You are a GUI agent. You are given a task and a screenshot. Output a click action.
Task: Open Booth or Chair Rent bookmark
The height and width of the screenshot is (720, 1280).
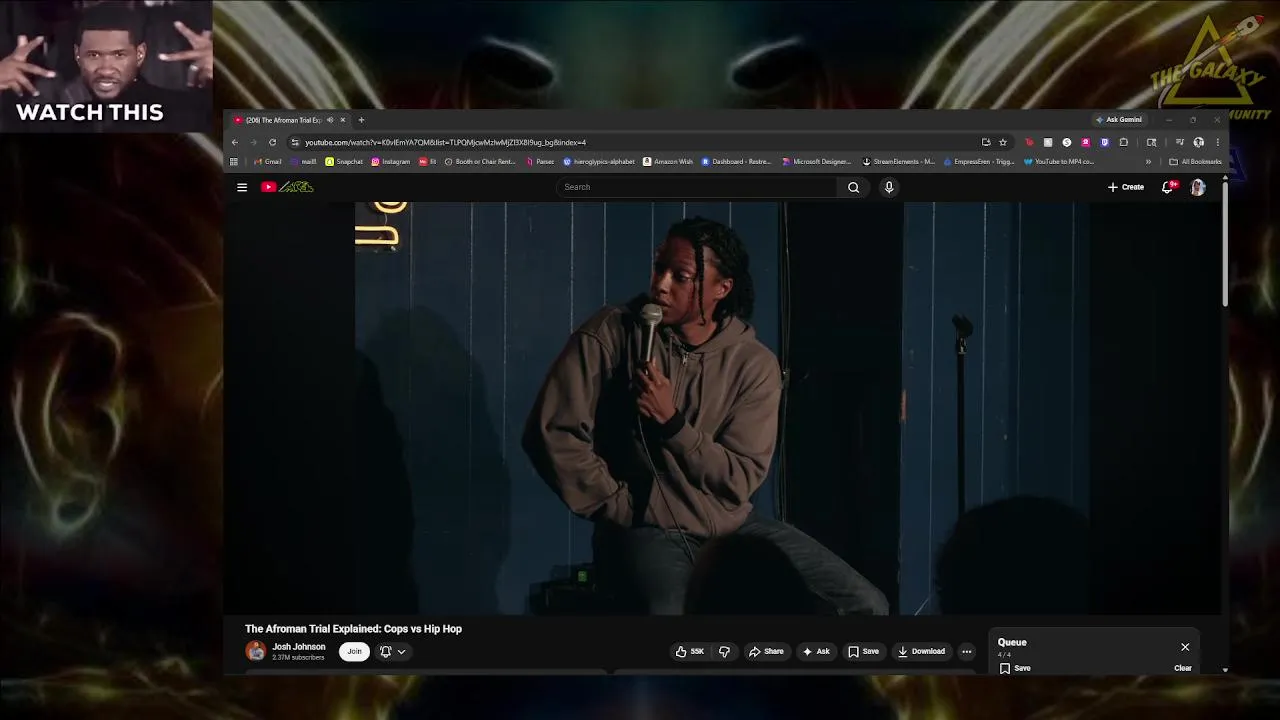pos(480,162)
